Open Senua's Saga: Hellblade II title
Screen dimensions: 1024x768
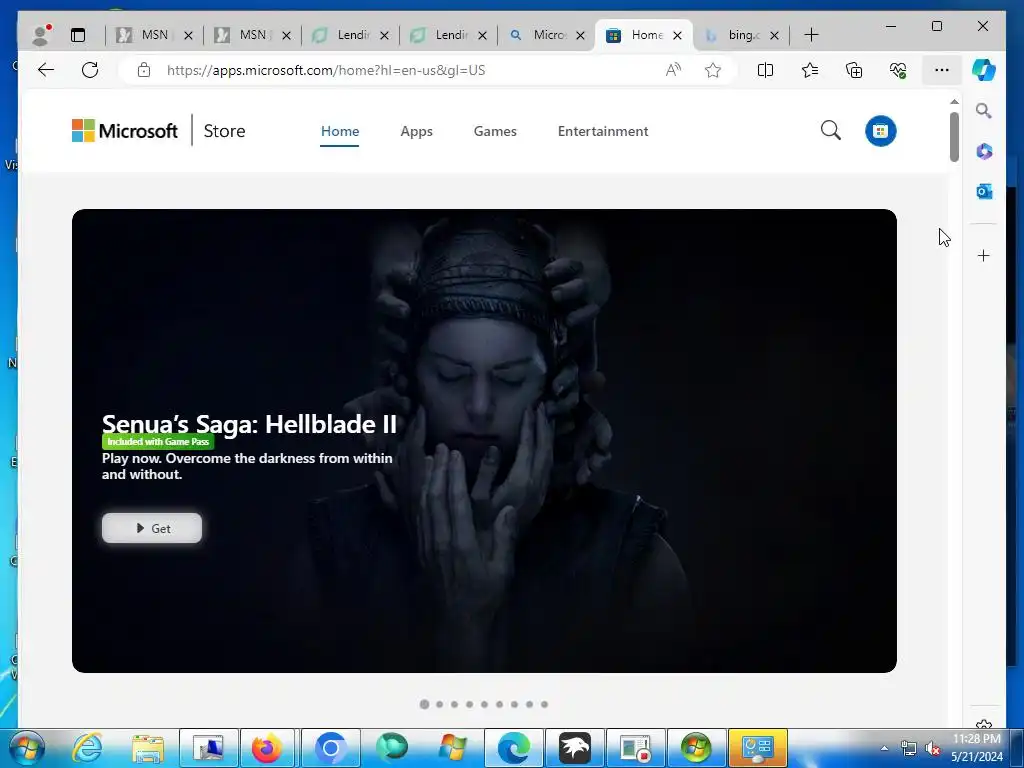[x=249, y=424]
